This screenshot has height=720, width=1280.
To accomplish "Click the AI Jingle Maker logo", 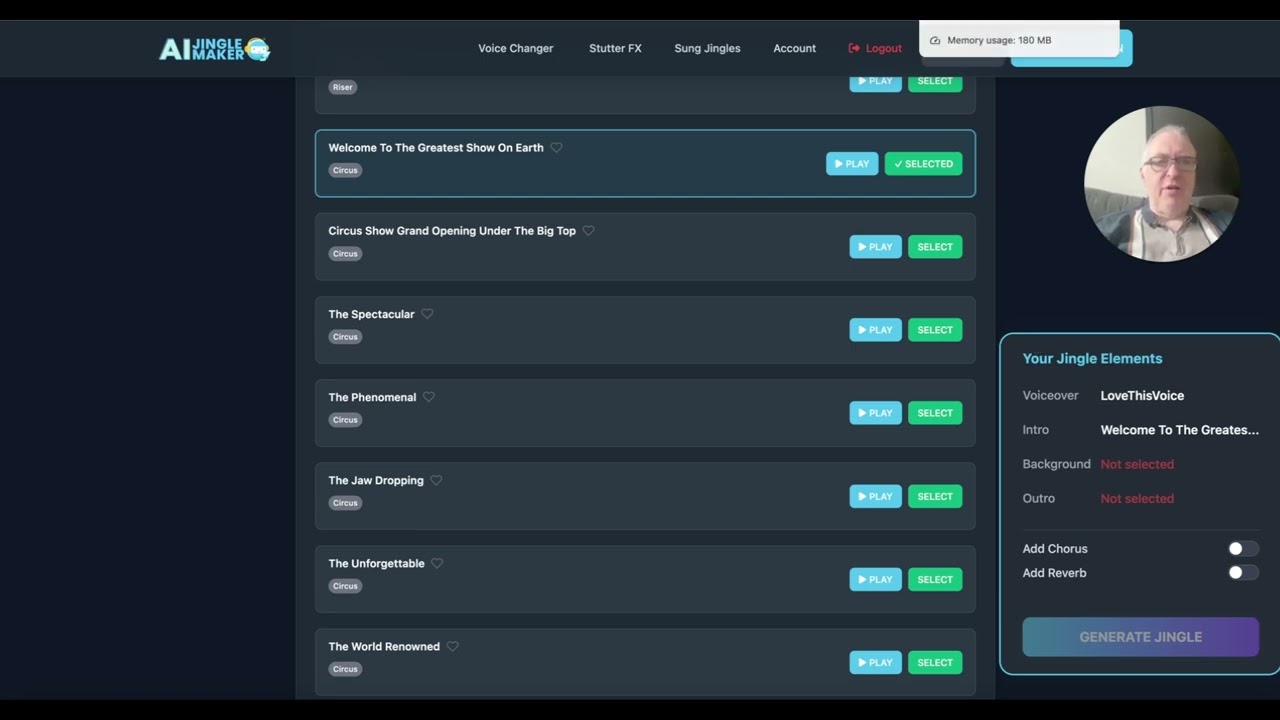I will coord(215,48).
